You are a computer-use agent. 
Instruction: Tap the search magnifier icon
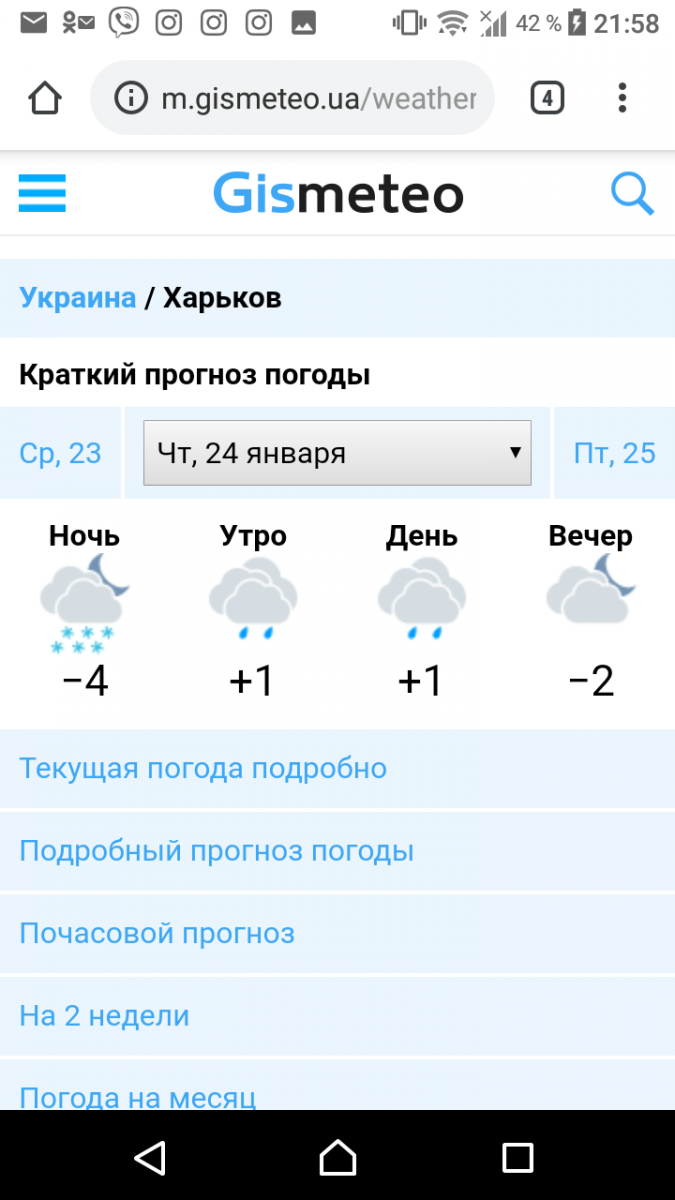[632, 193]
